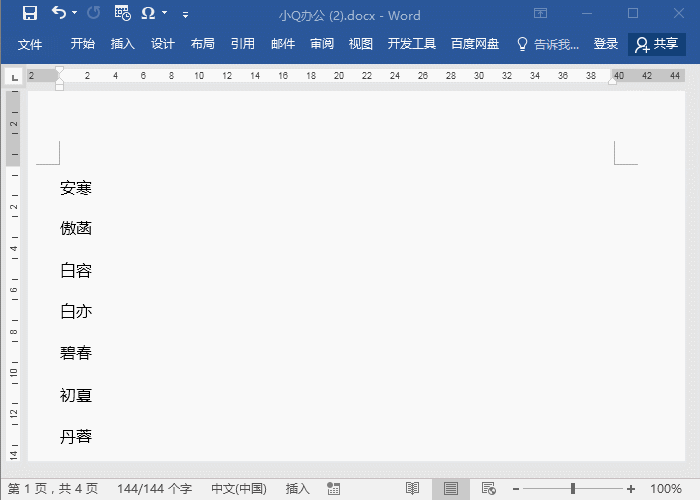Image resolution: width=700 pixels, height=500 pixels.
Task: Click the first line indent marker on ruler
Action: click(x=59, y=71)
